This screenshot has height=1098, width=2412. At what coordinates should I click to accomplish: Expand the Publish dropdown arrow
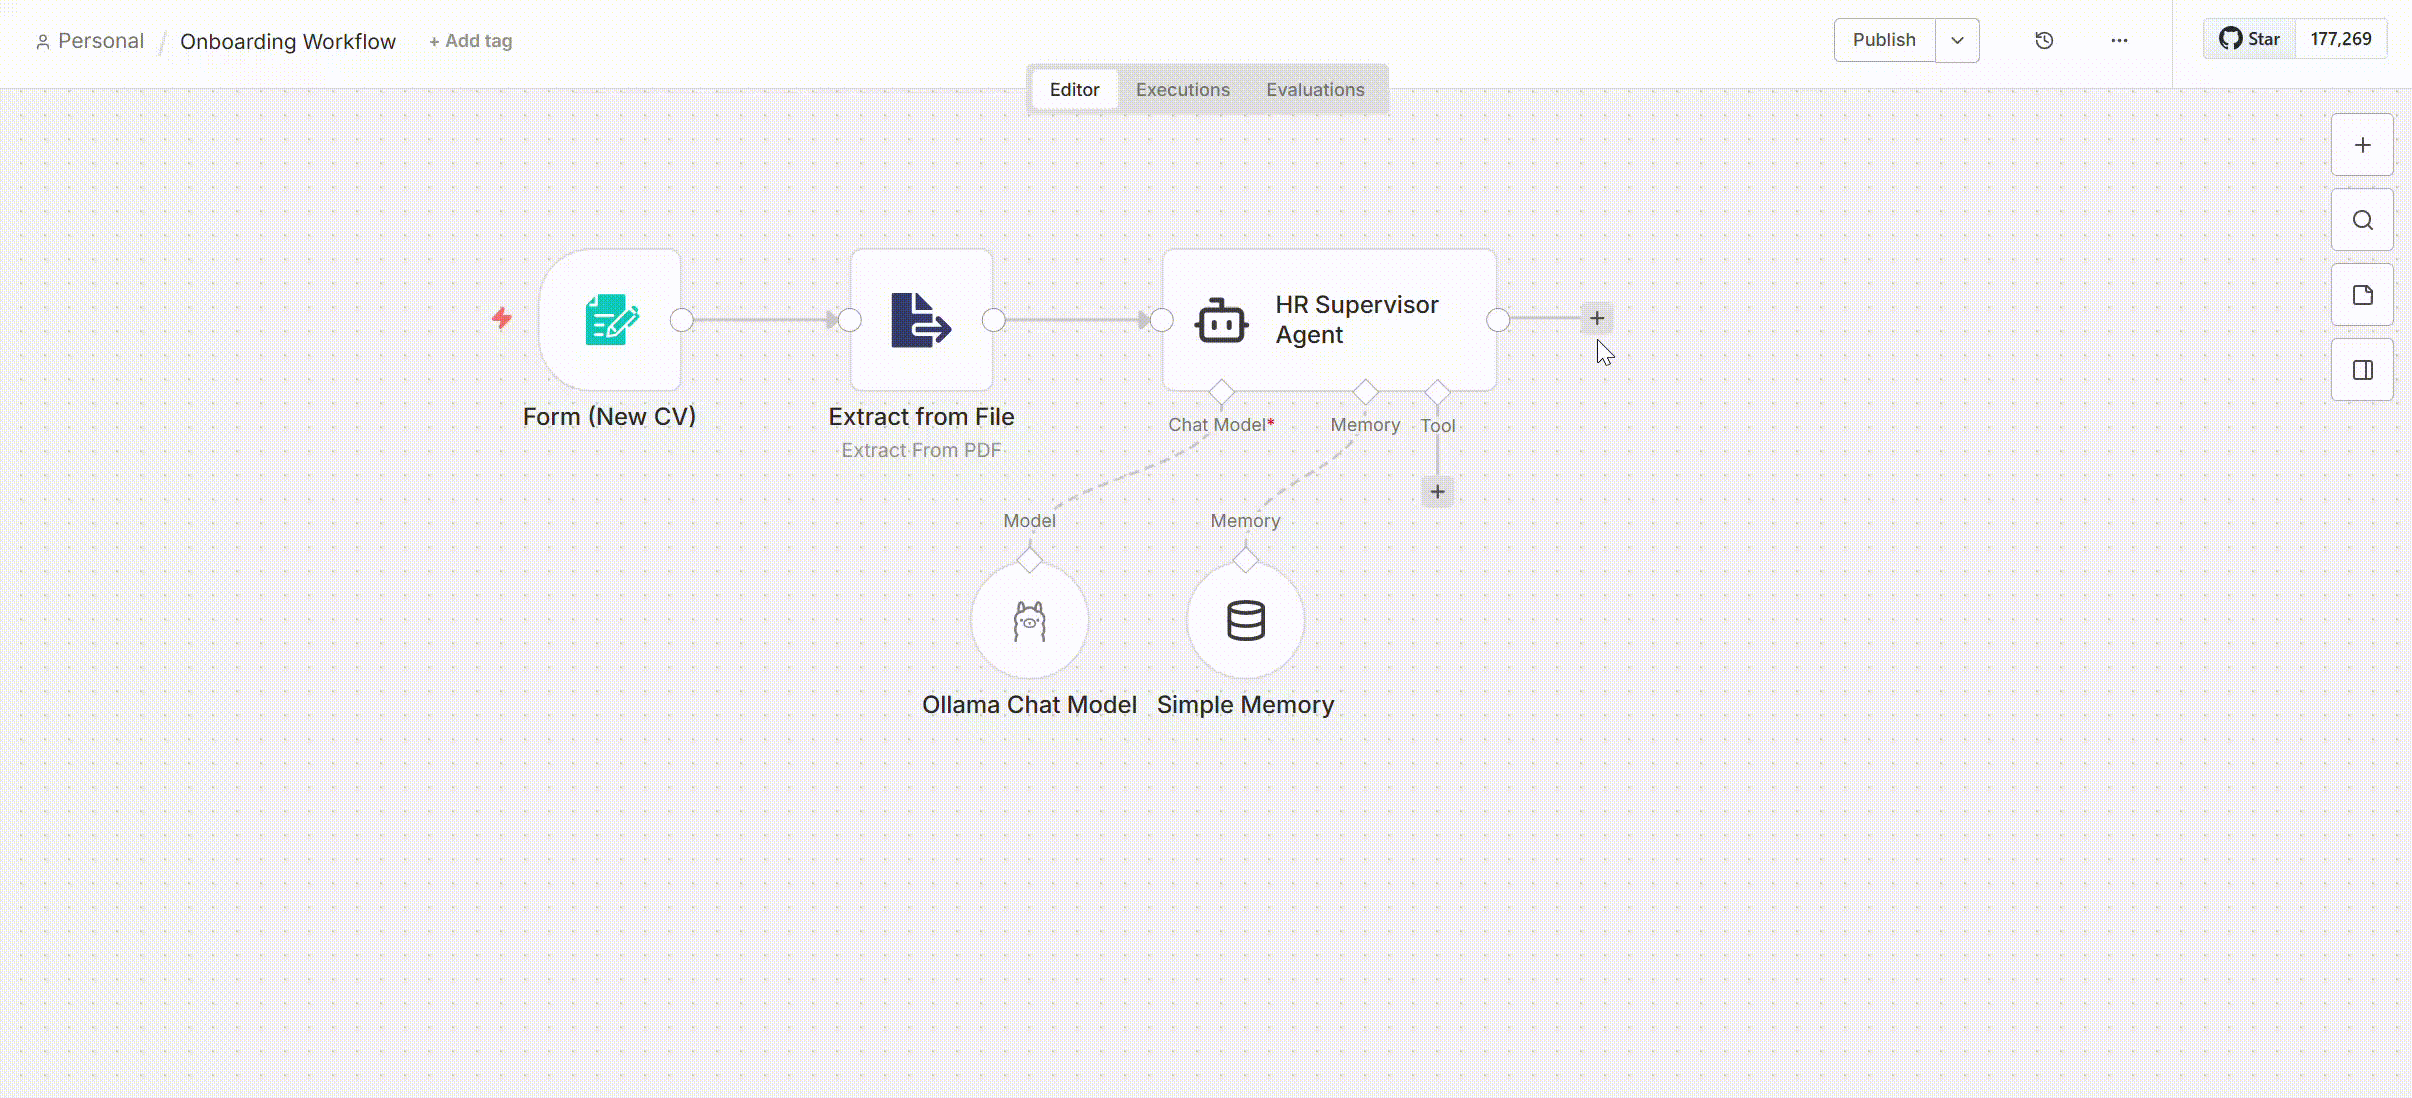click(x=1957, y=40)
